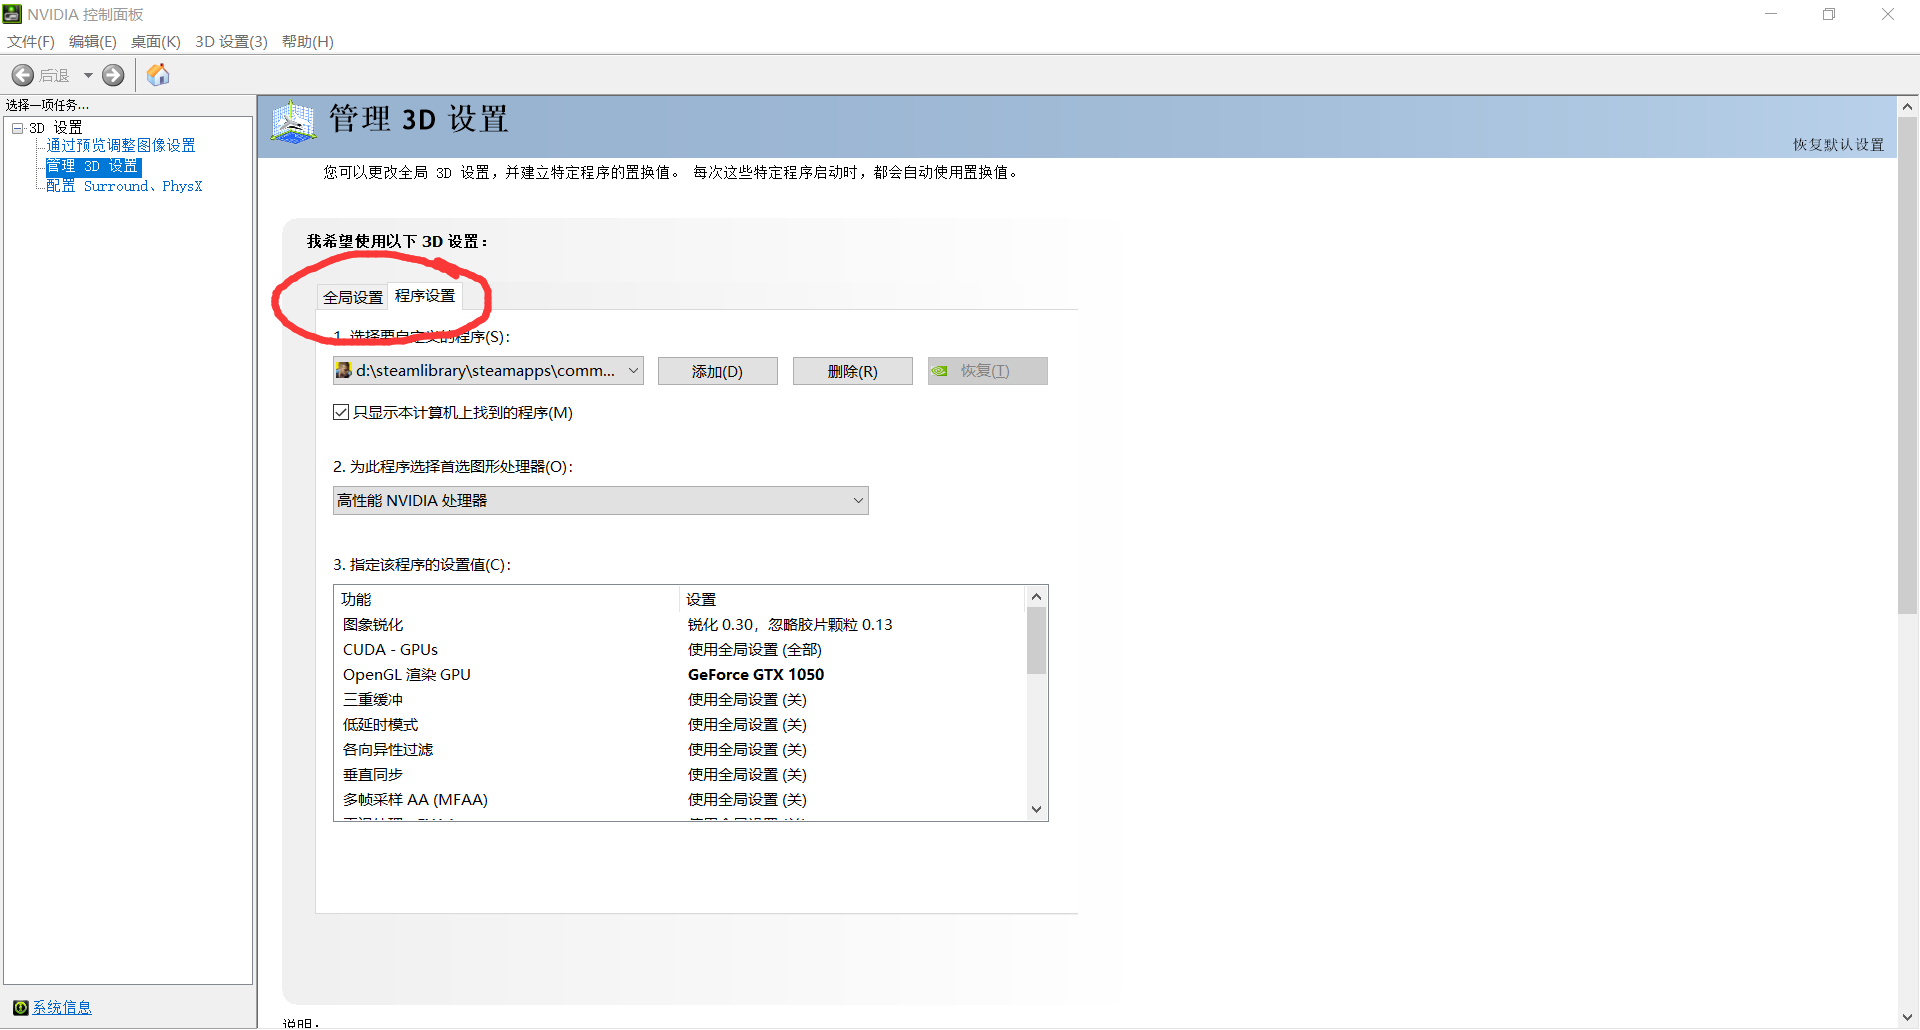Open the 系统信息 link
The image size is (1920, 1030).
coord(62,1007)
